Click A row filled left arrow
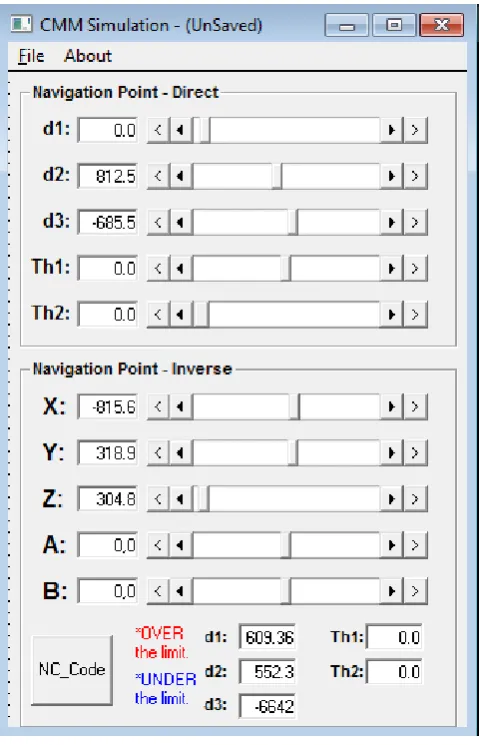Screen dimensions: 479x745 coord(181,545)
